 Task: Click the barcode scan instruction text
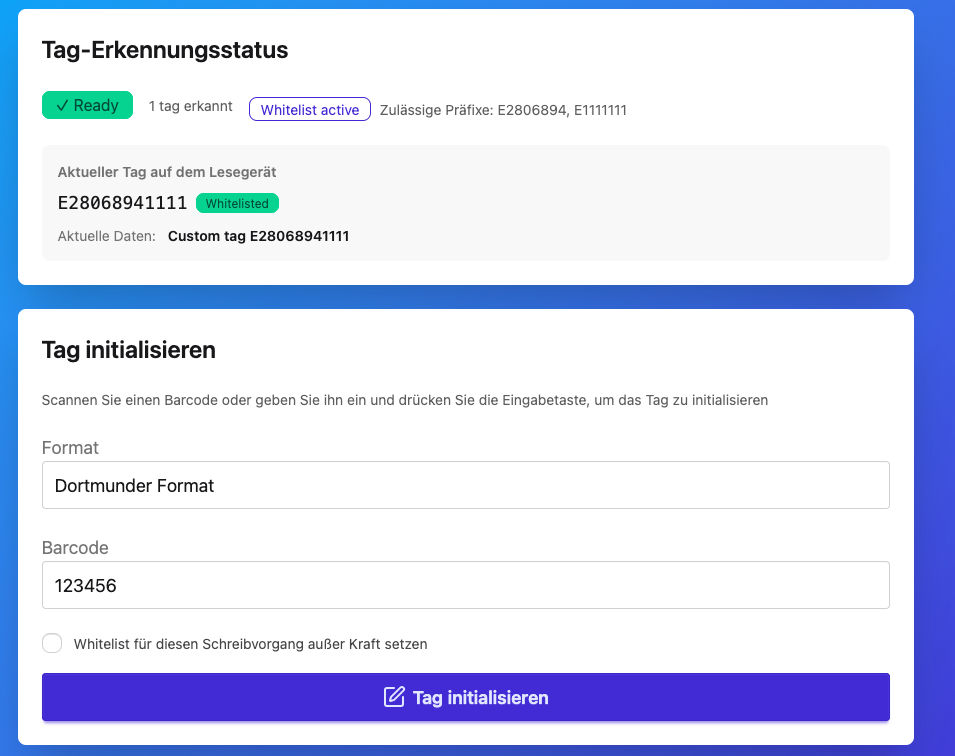point(404,400)
